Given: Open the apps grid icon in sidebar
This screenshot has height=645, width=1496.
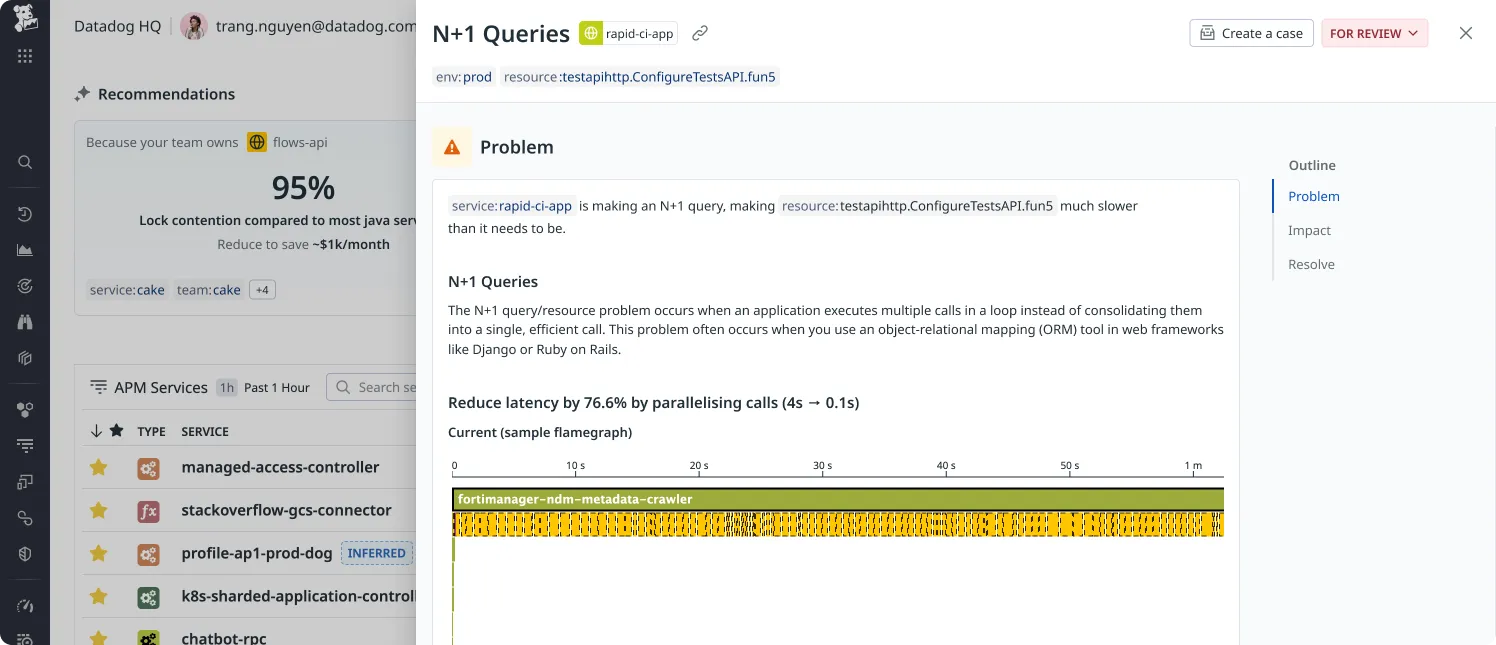Looking at the screenshot, I should [x=25, y=56].
